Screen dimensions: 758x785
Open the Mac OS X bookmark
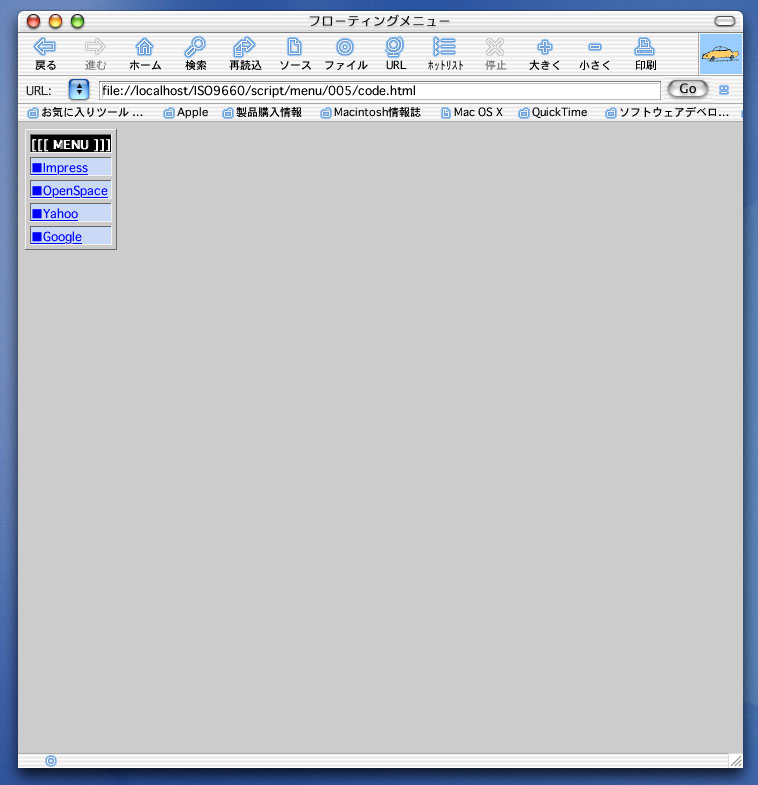[x=472, y=113]
